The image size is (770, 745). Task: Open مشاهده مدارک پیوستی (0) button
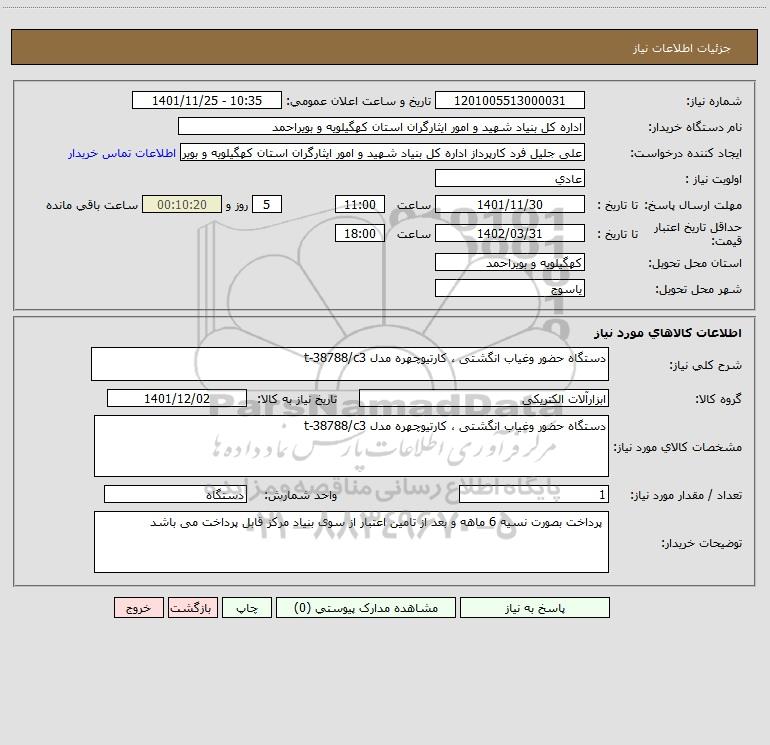(x=366, y=607)
